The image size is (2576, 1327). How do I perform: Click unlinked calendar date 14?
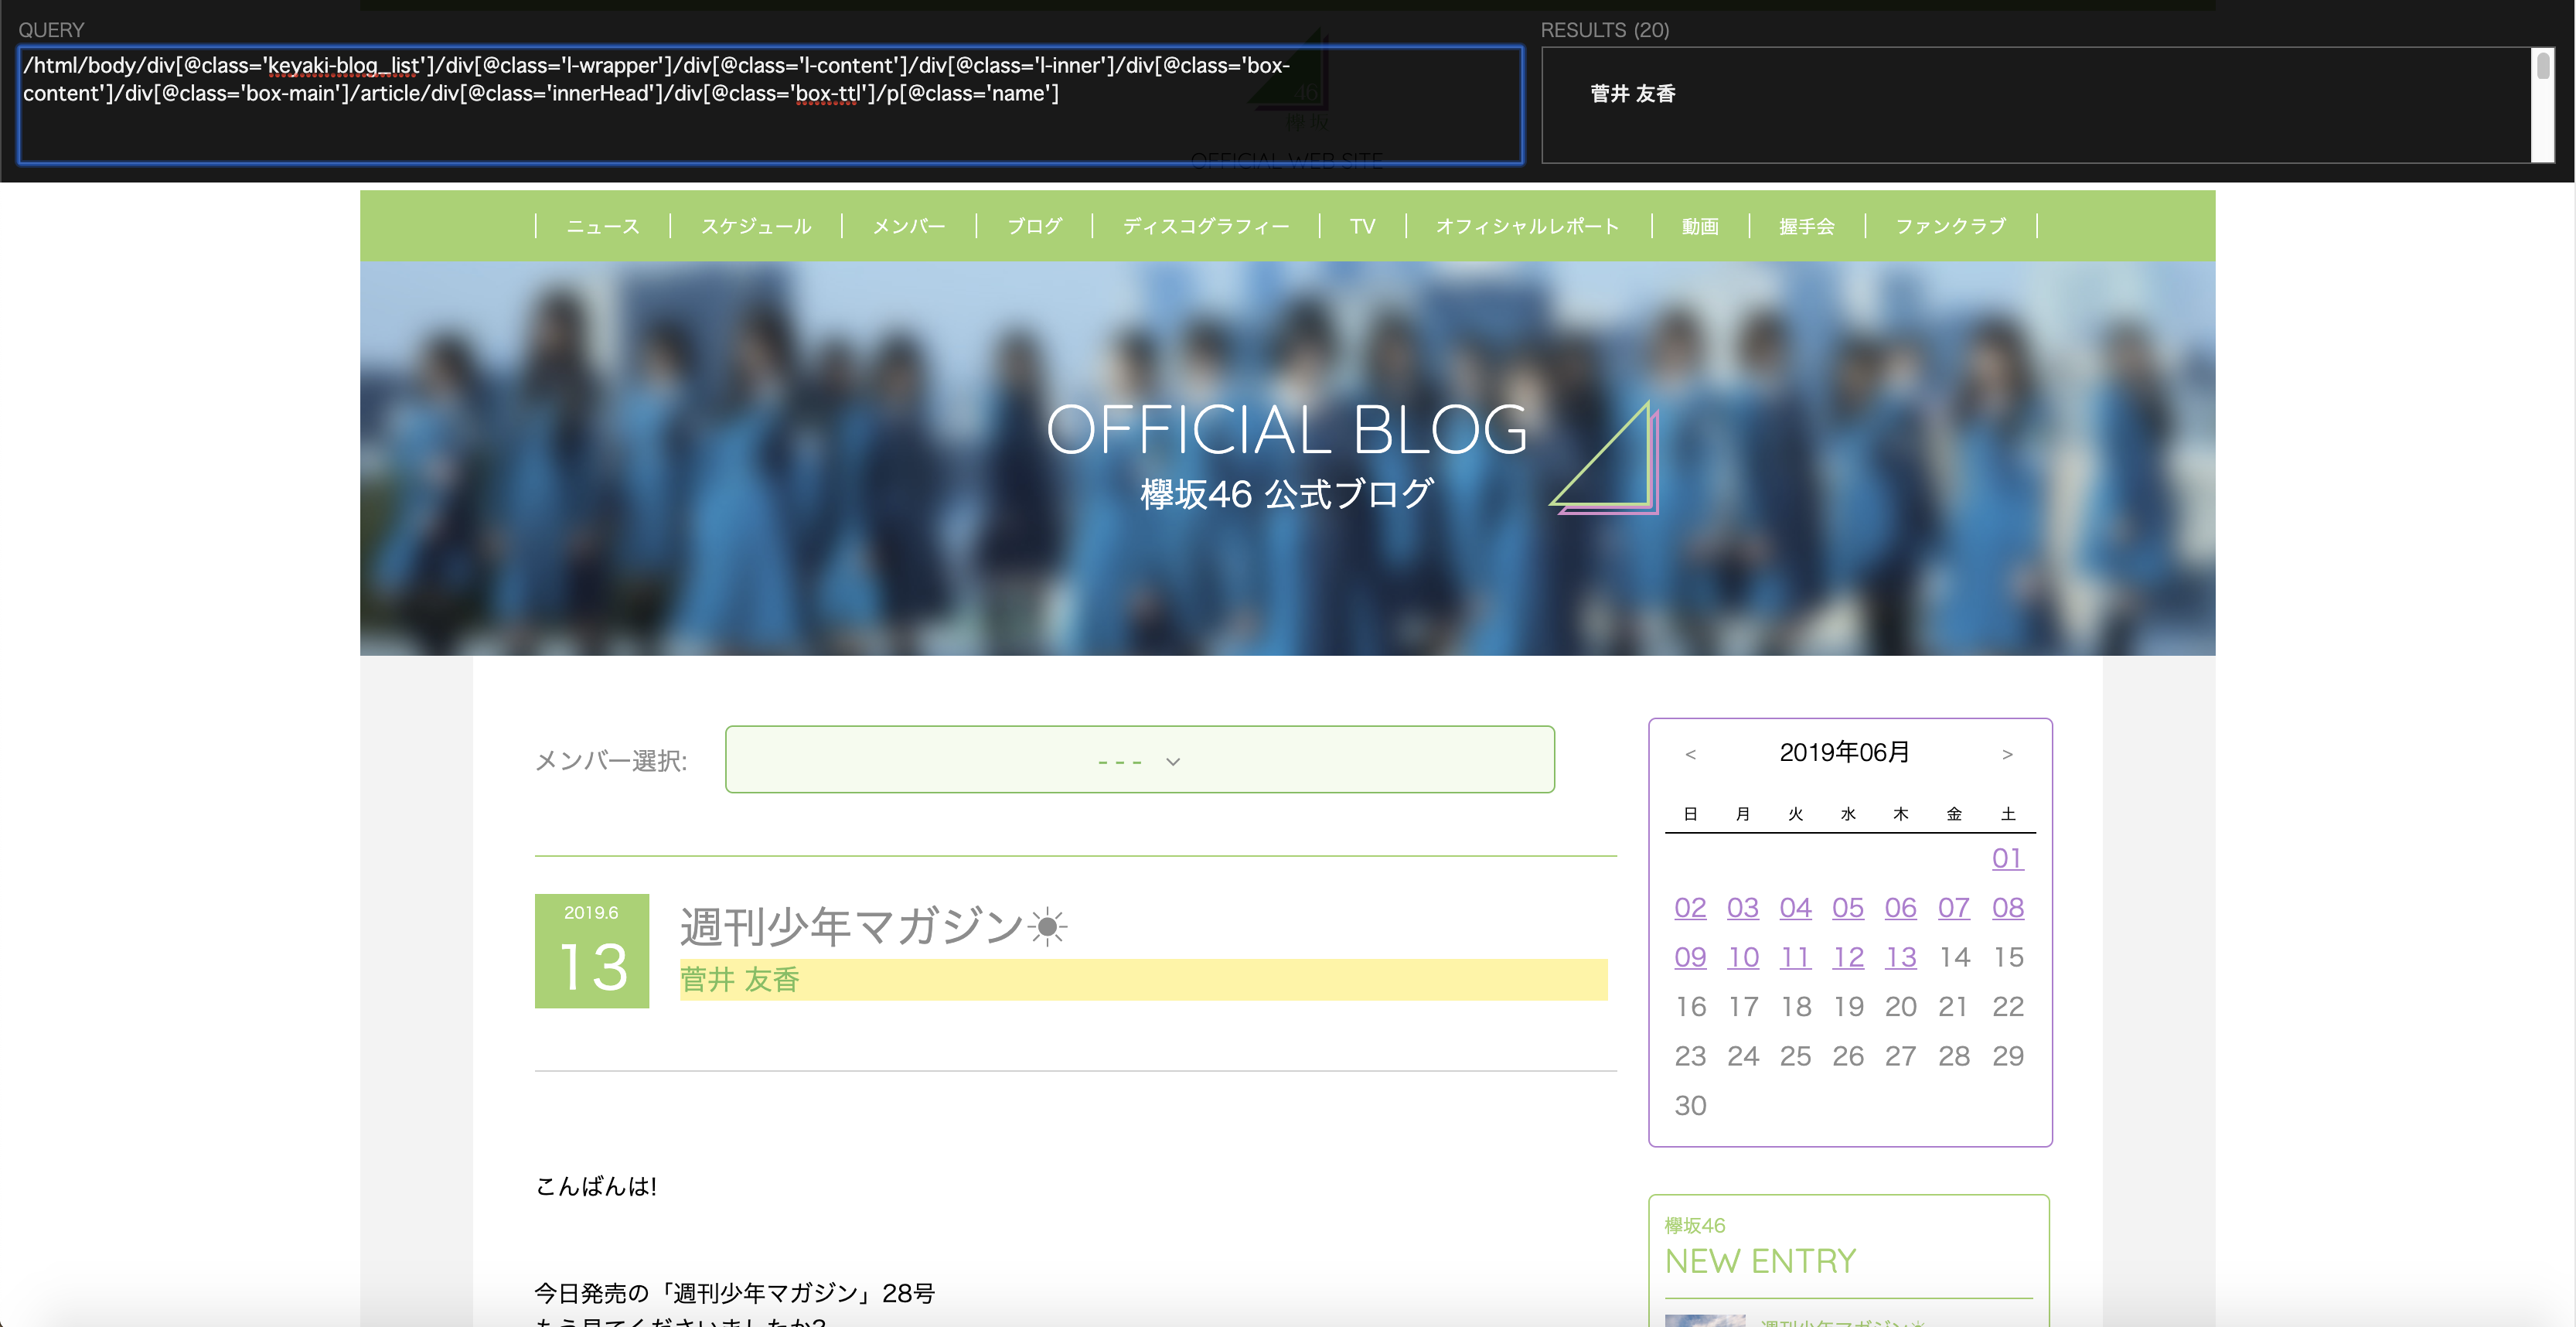pyautogui.click(x=1954, y=957)
